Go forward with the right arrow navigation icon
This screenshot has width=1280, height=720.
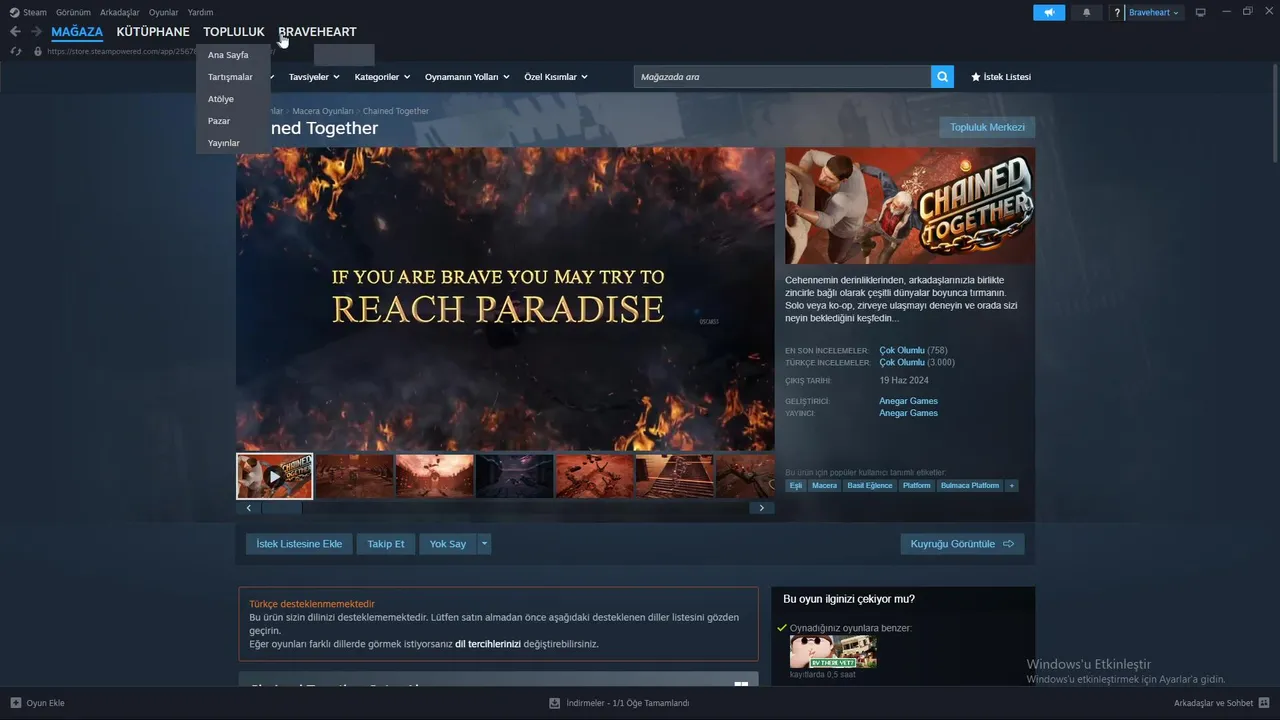[x=37, y=32]
